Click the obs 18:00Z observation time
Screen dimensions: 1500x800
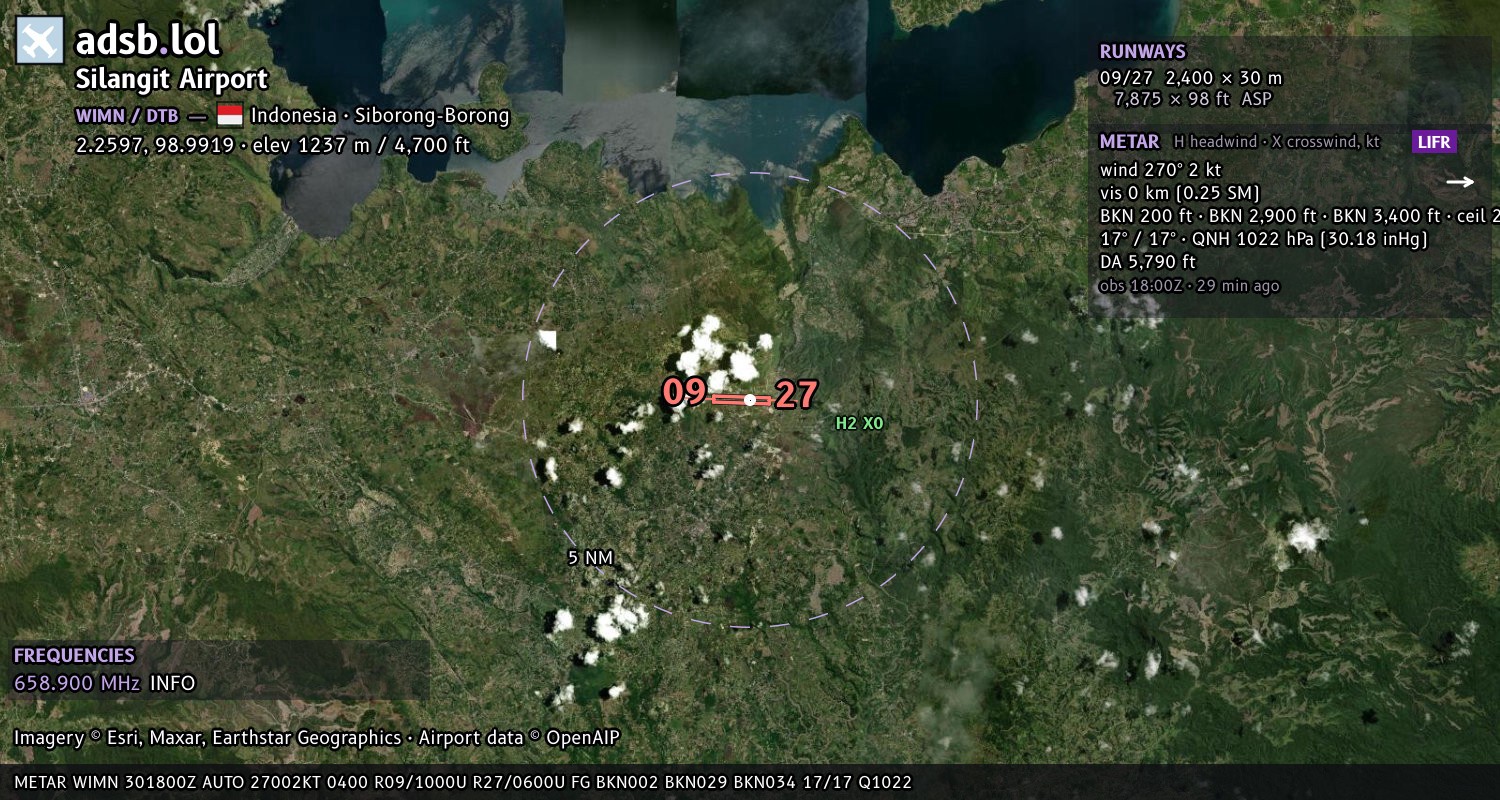pos(1190,286)
